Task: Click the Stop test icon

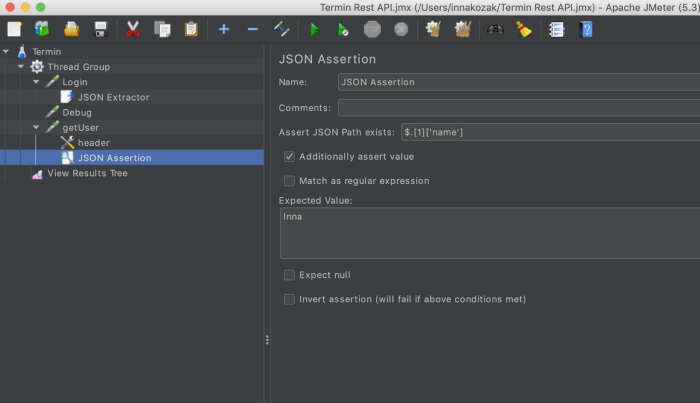Action: (x=372, y=29)
